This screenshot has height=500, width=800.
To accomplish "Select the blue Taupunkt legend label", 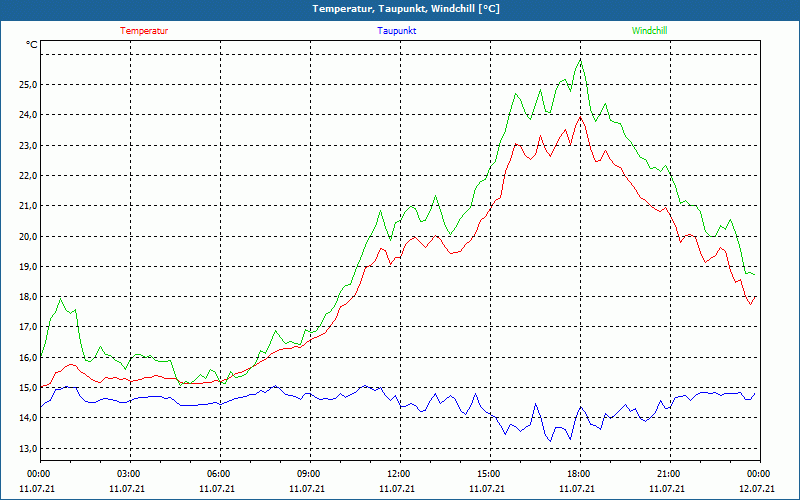I will tap(397, 31).
